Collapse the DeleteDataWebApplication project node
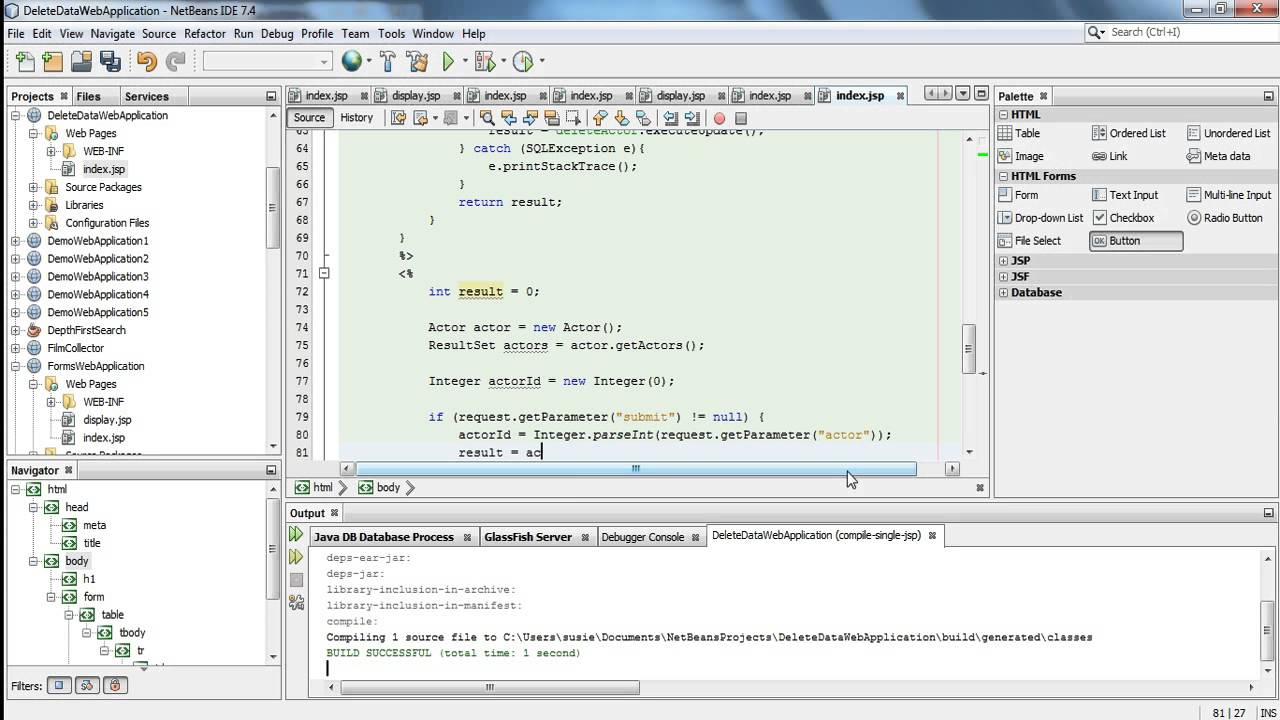The height and width of the screenshot is (720, 1280). 16,116
